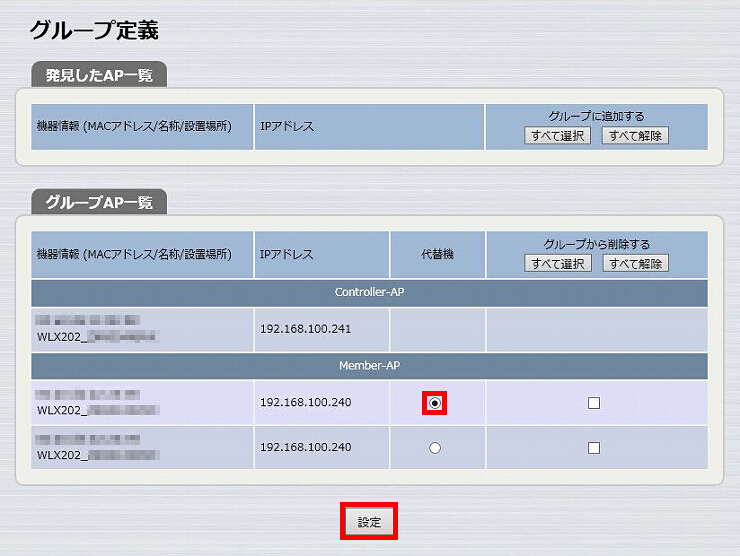
Task: Click the グループ定義 page title
Action: pos(94,30)
